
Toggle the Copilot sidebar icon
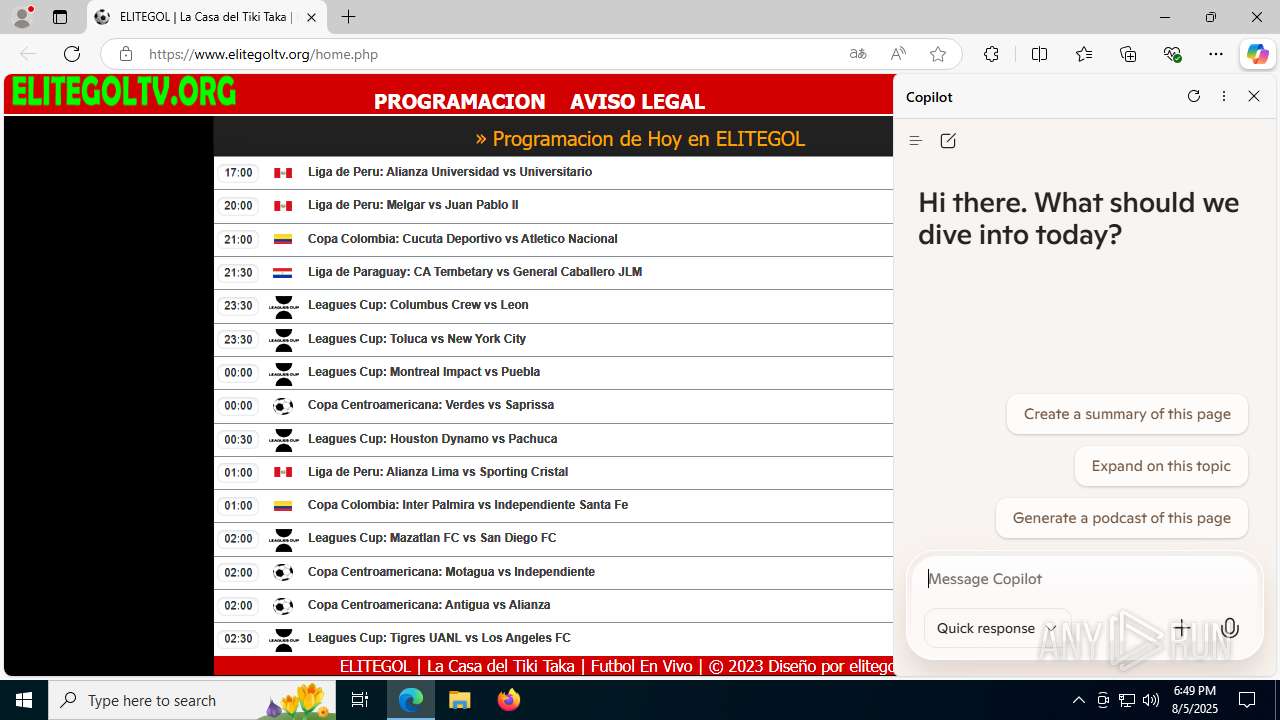(1257, 54)
